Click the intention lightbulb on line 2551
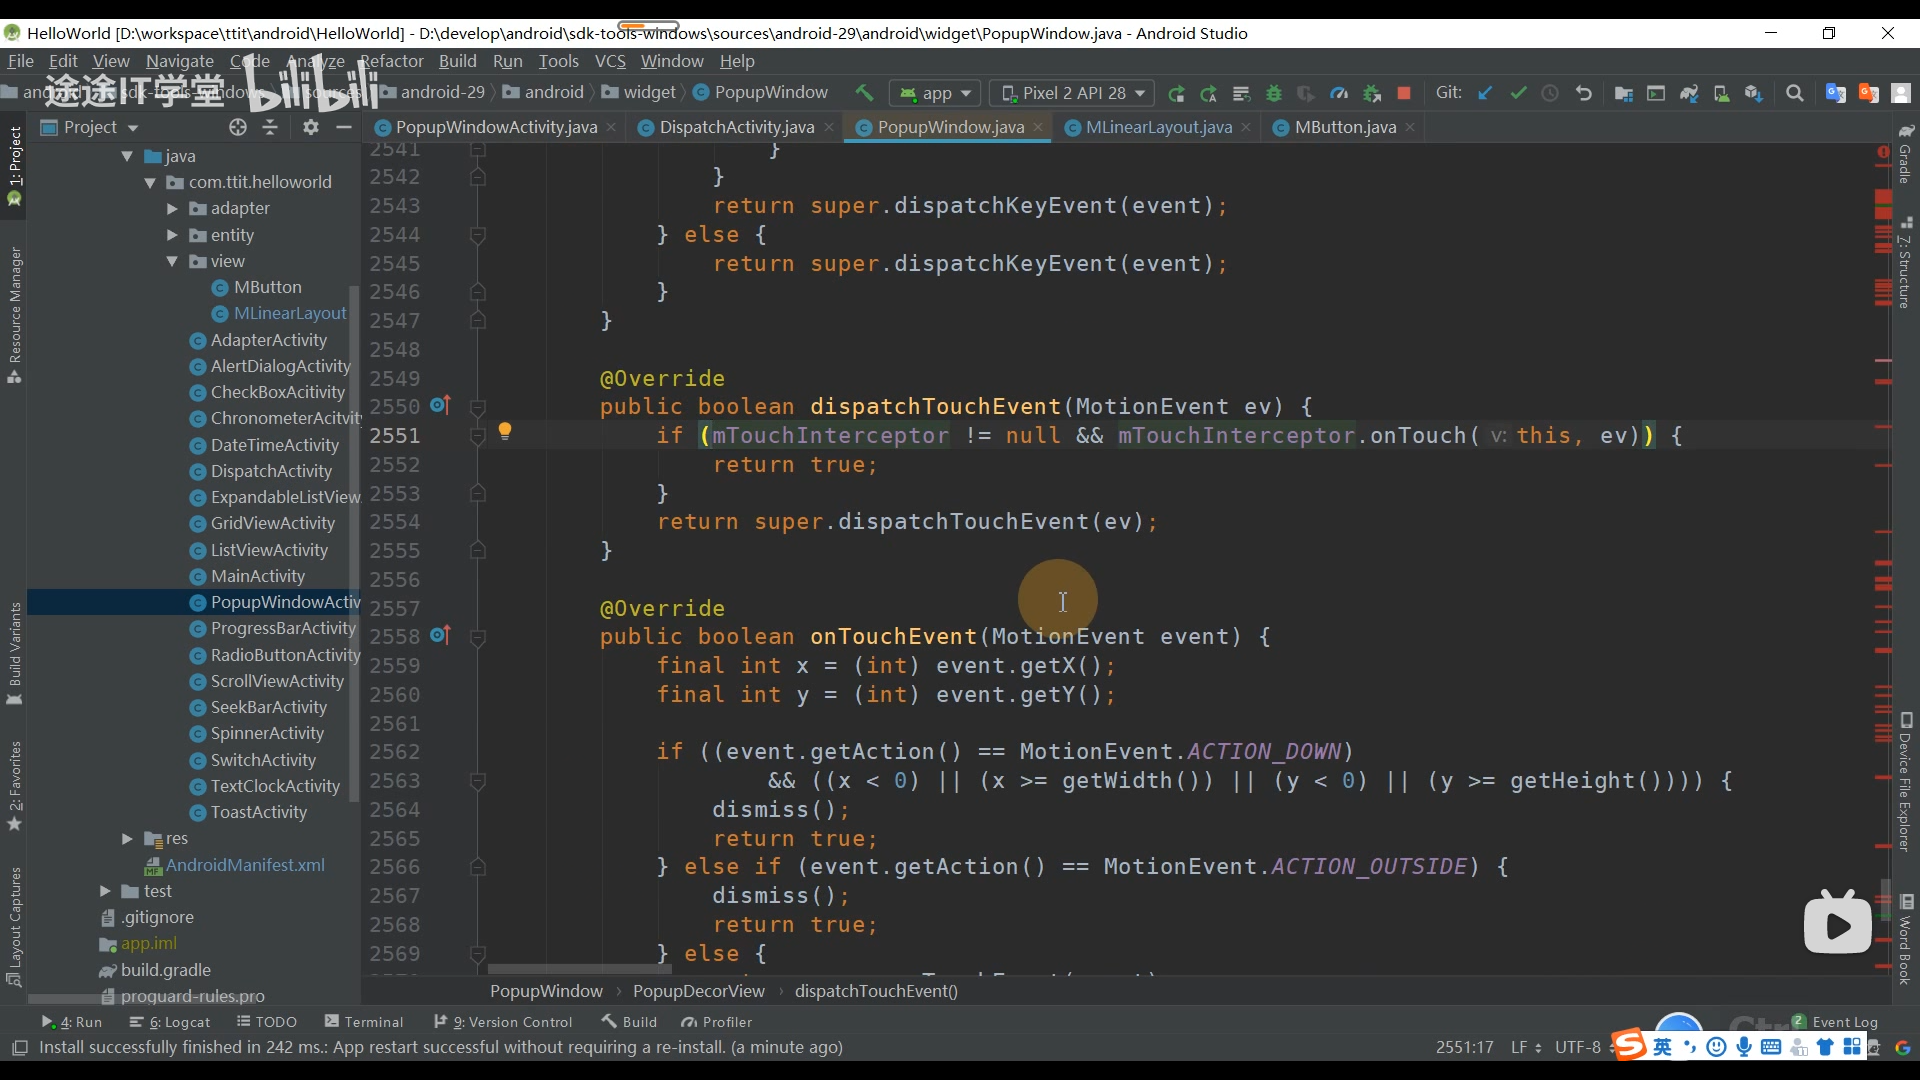Screen dimensions: 1920x1080 click(x=505, y=431)
